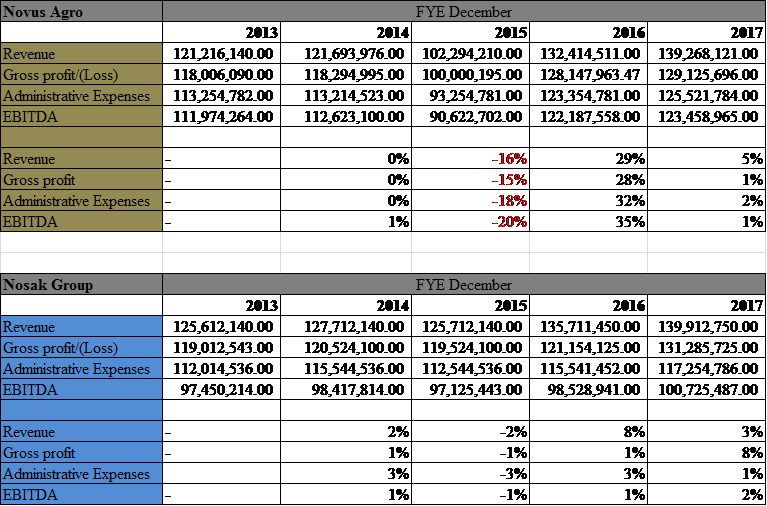
Task: Select cell with value 139,268,121.00
Action: point(706,53)
